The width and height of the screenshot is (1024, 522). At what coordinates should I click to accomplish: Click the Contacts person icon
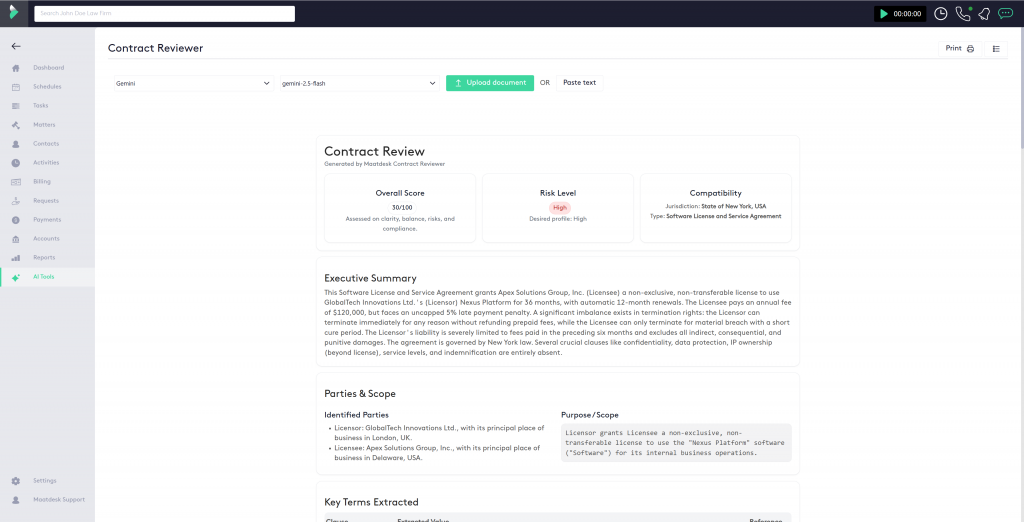coord(16,144)
